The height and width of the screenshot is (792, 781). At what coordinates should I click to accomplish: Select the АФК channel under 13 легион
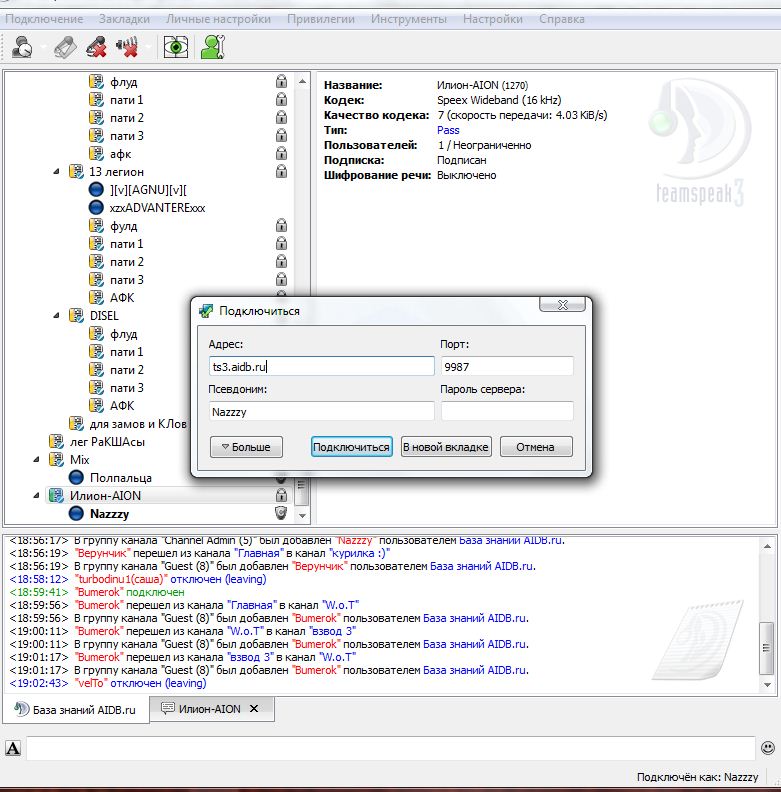click(x=122, y=298)
